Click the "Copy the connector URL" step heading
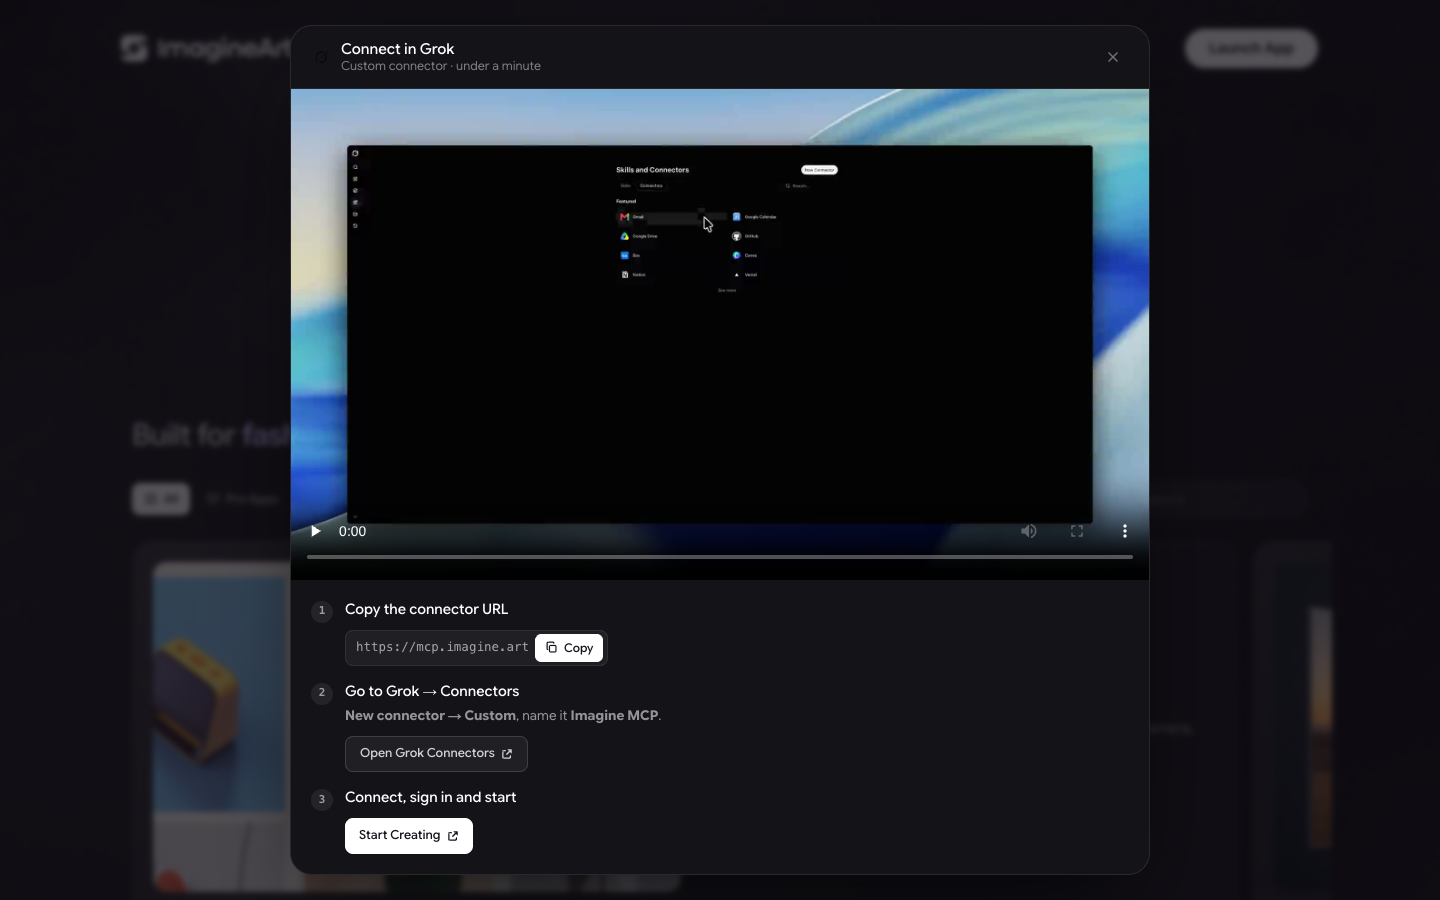1440x900 pixels. pyautogui.click(x=427, y=609)
